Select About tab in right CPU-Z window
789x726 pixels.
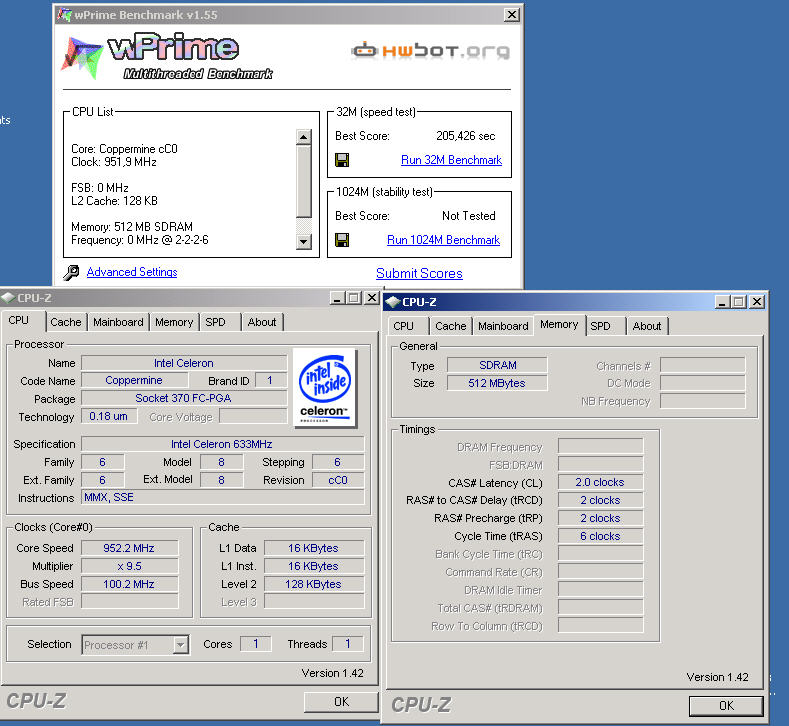[x=647, y=326]
